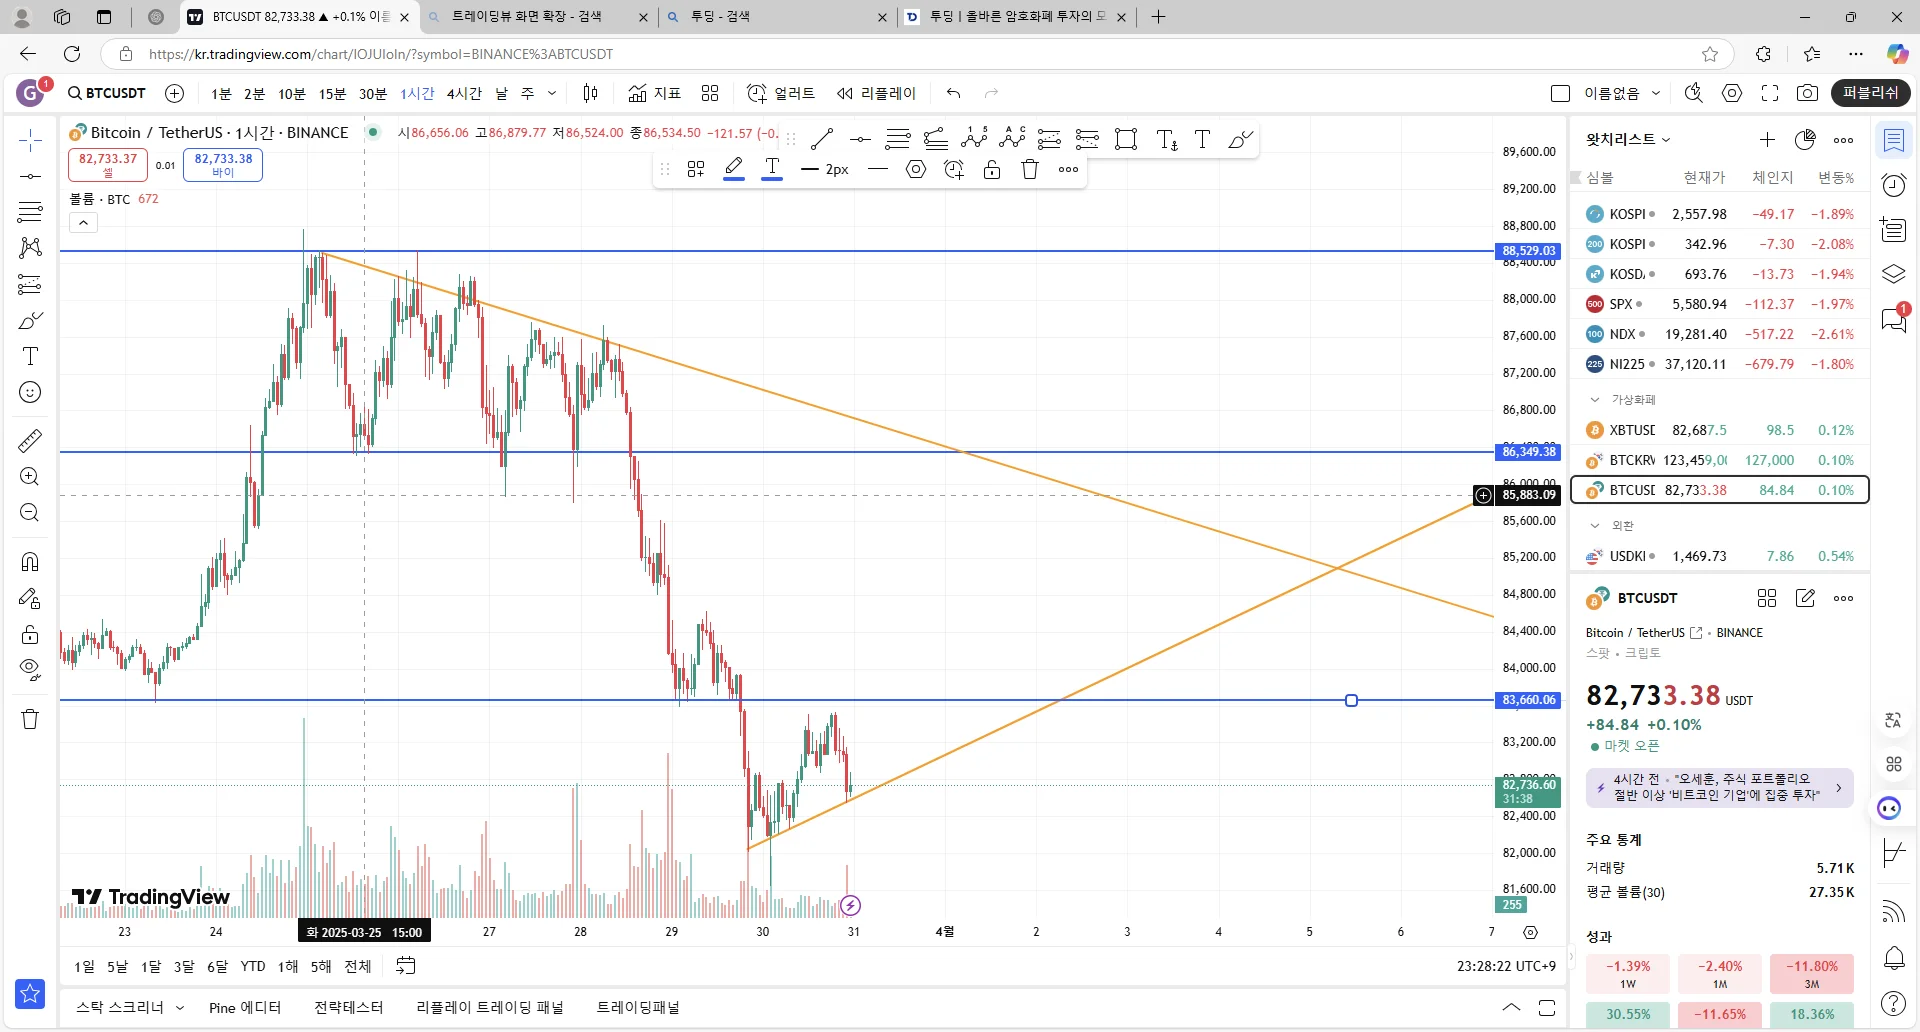Viewport: 1920px width, 1032px height.
Task: Select BTCUSDT row in watchlist
Action: 1720,490
